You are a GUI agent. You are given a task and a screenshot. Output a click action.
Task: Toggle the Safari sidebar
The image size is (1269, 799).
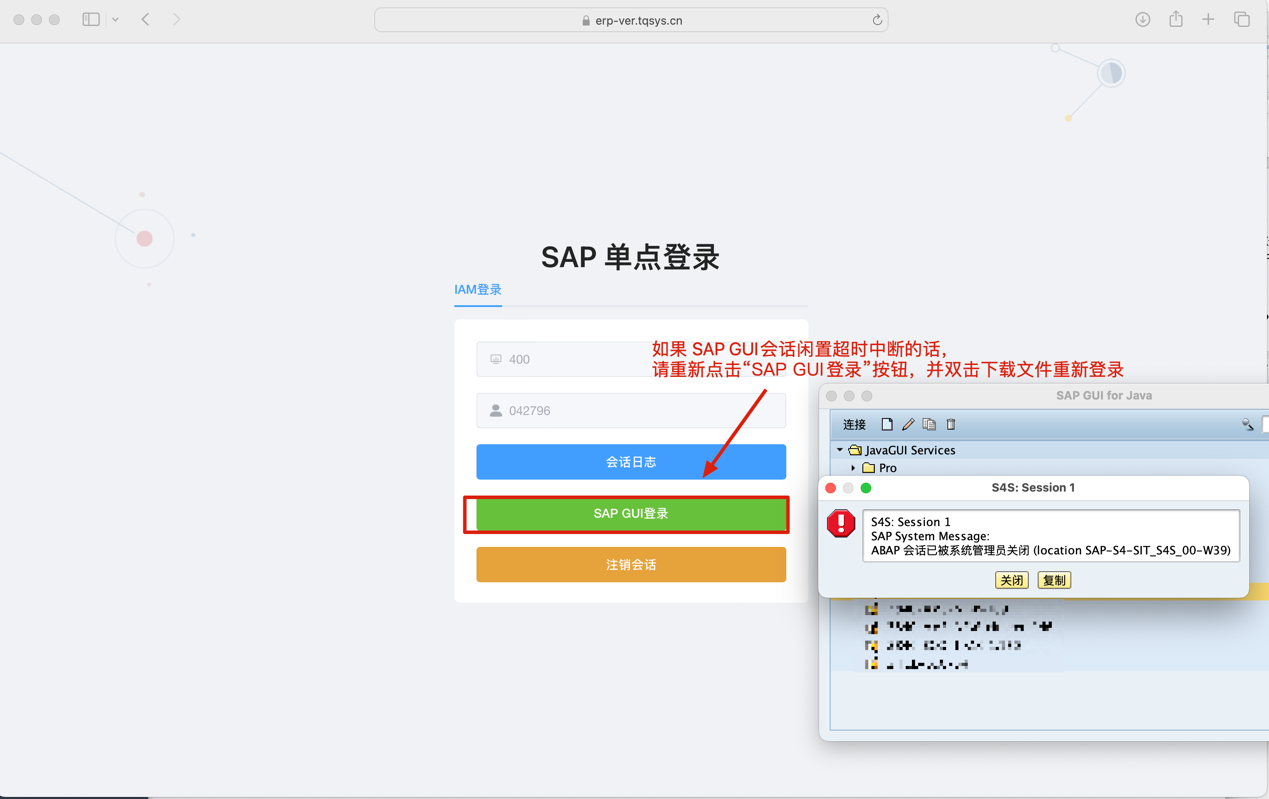91,20
